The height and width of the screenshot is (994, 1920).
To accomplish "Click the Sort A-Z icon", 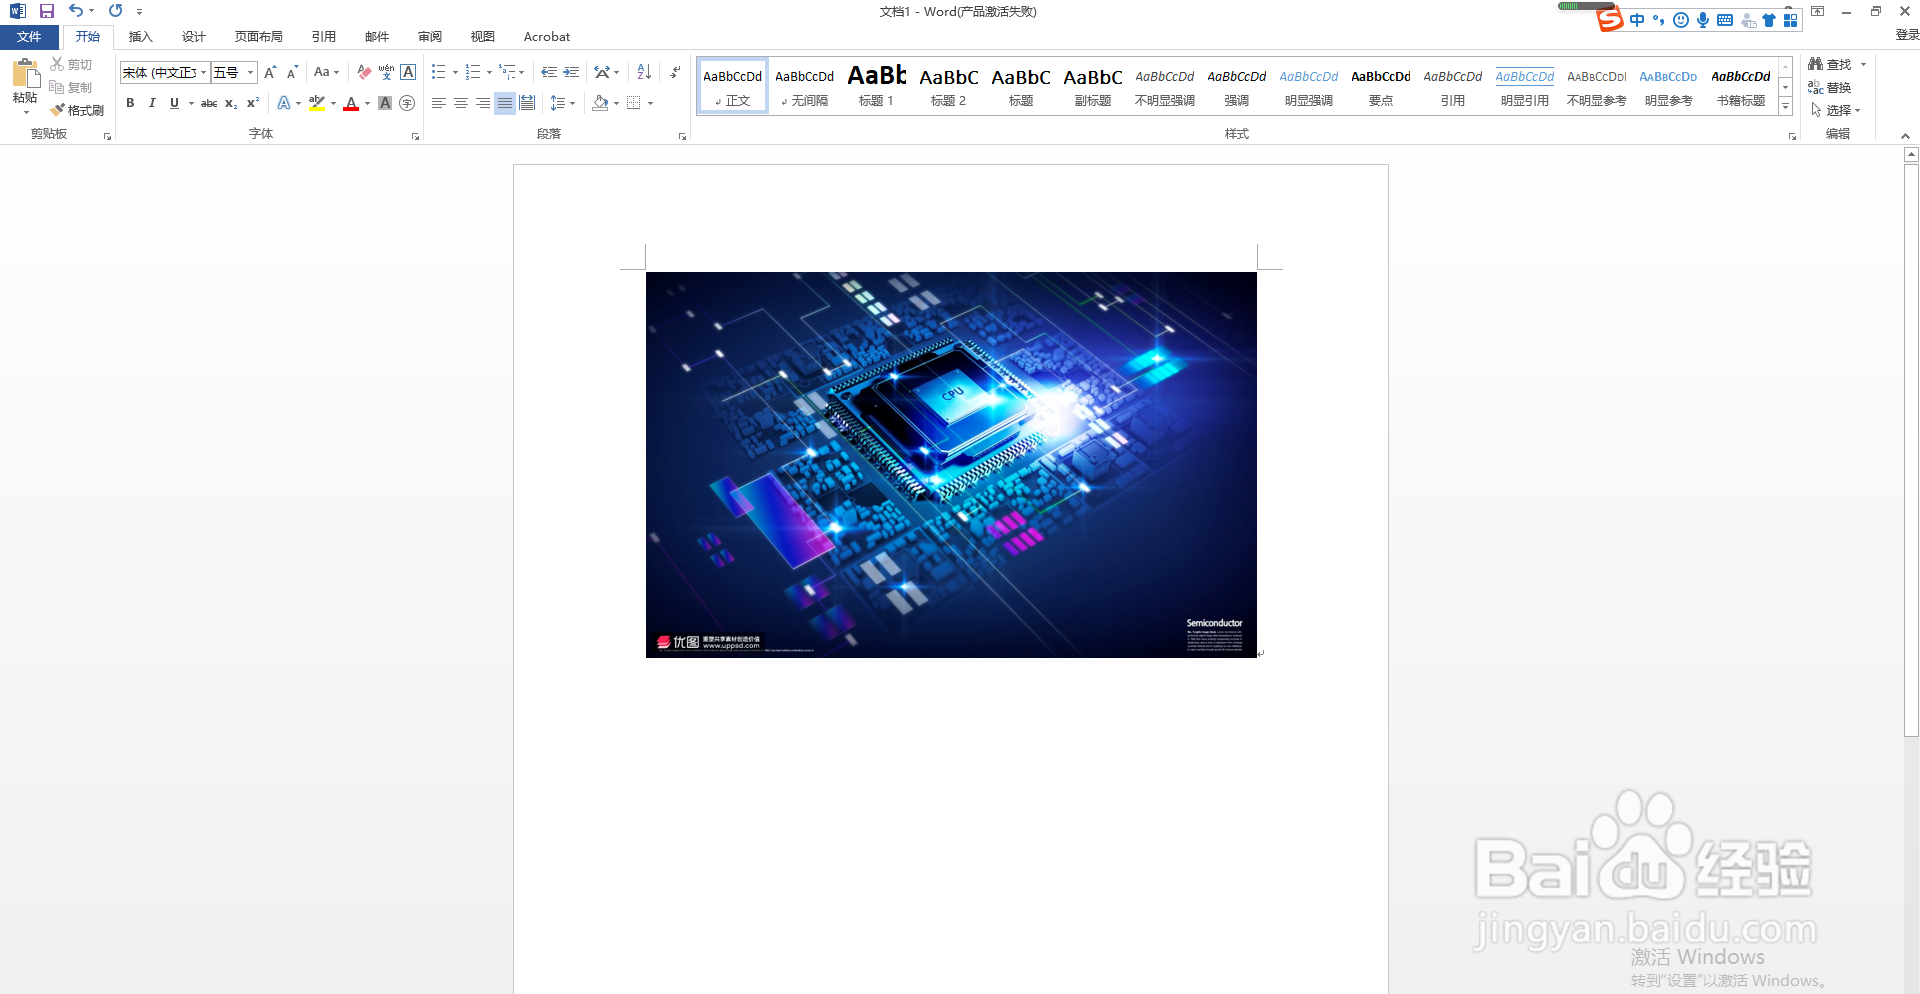I will tap(644, 72).
